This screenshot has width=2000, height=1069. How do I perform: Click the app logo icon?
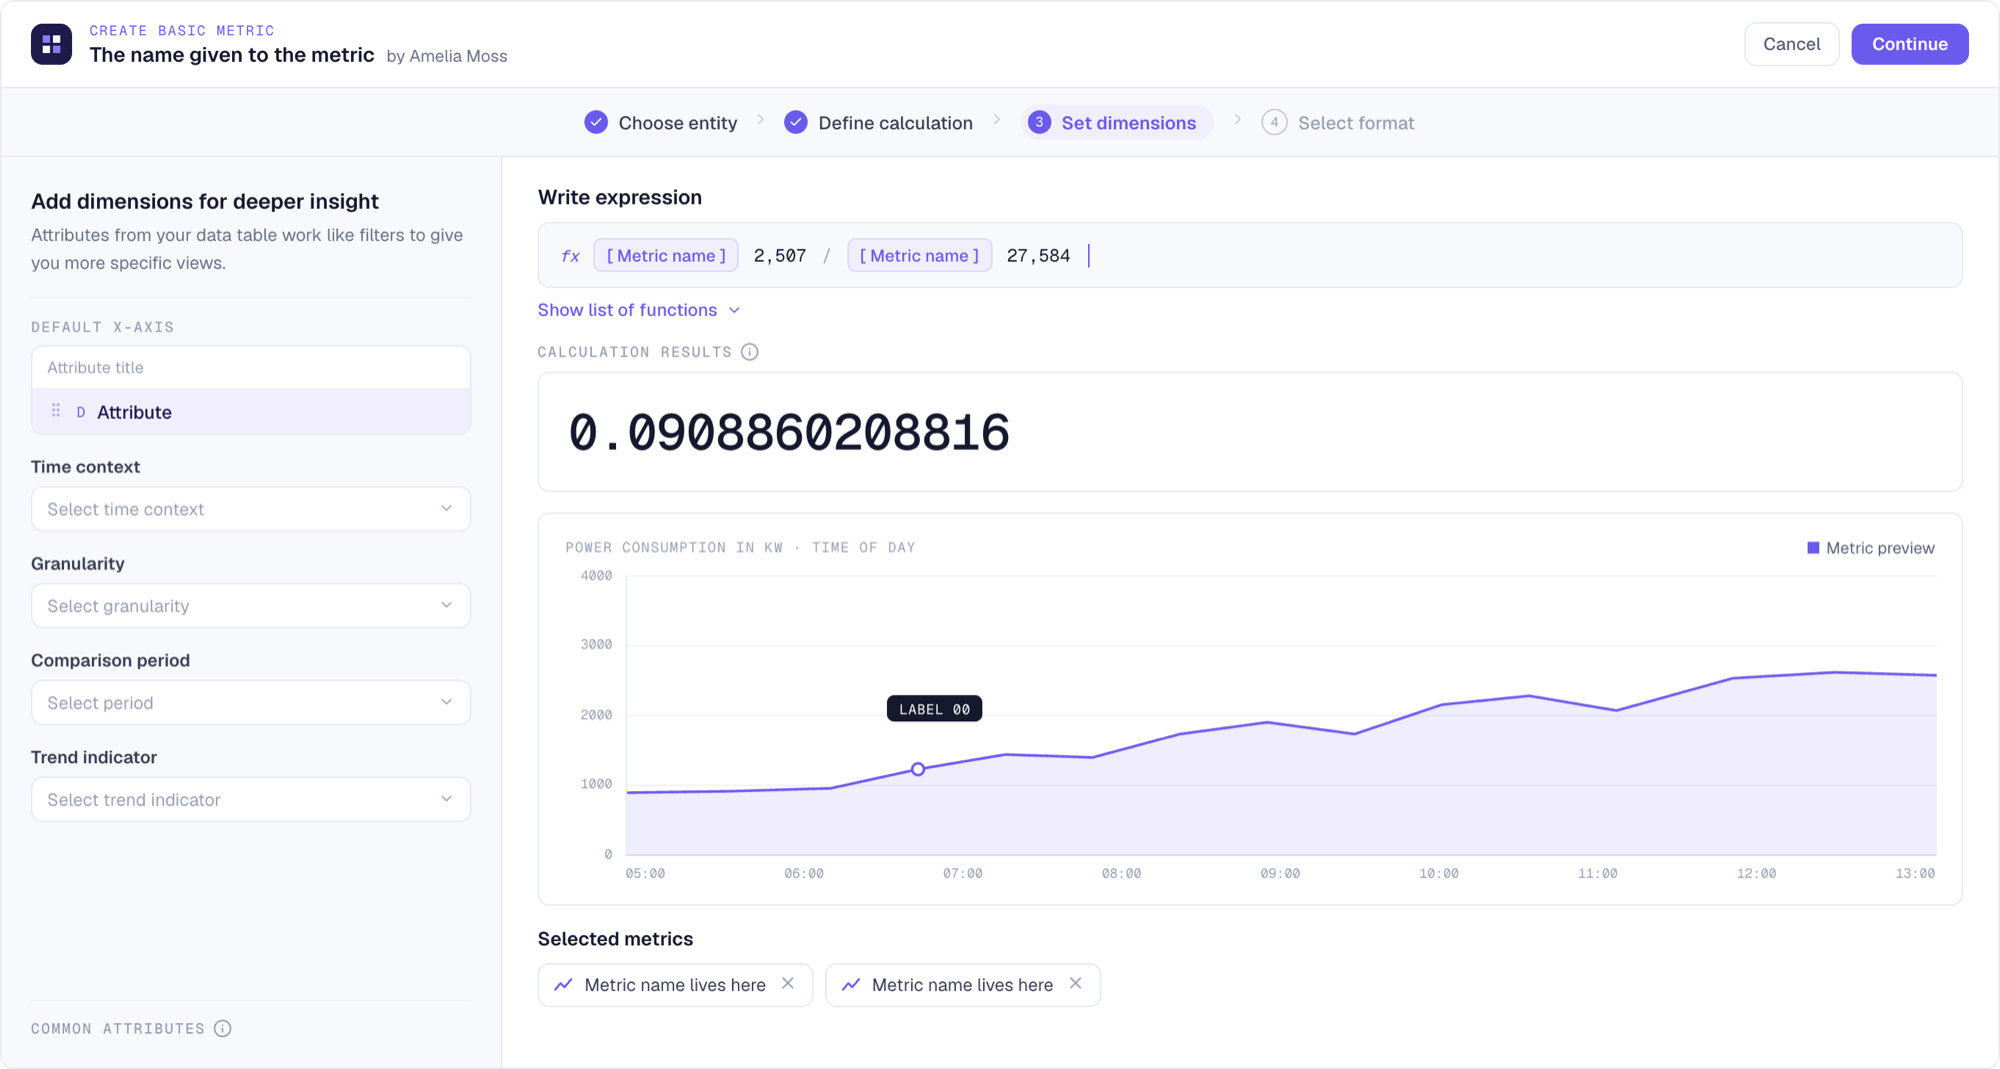click(x=51, y=44)
